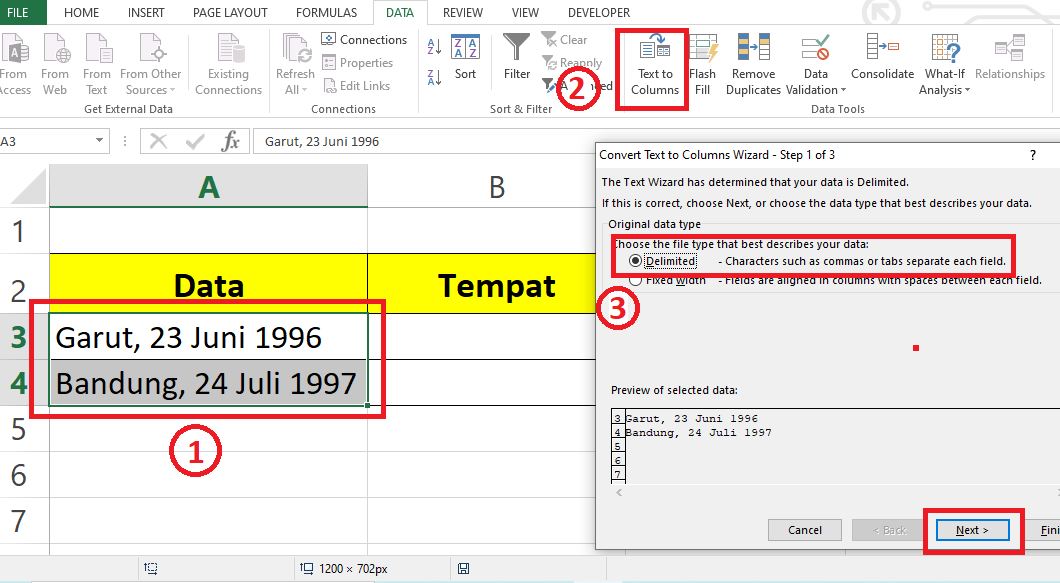Click the Enter checkmark icon in formula bar
Image resolution: width=1060 pixels, height=583 pixels.
pos(195,141)
